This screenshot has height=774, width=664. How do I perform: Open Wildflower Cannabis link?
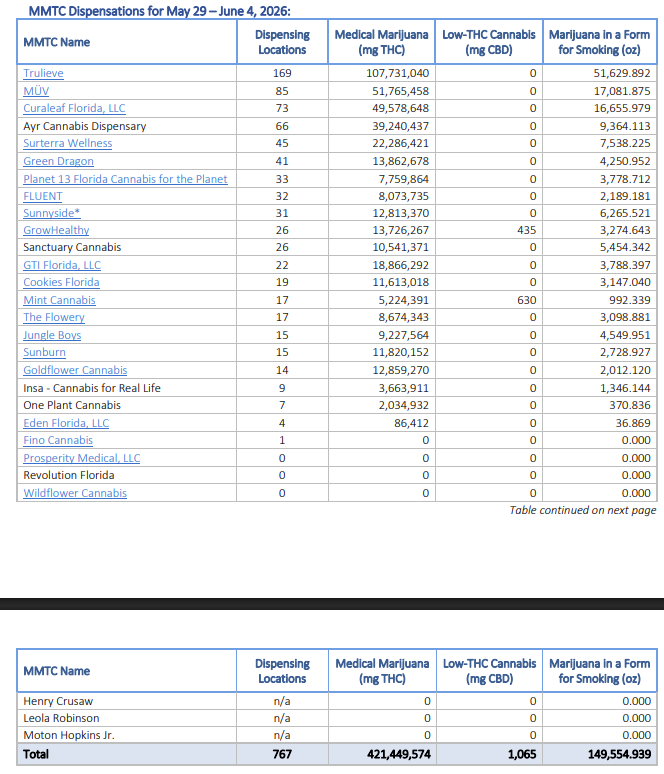click(x=75, y=493)
